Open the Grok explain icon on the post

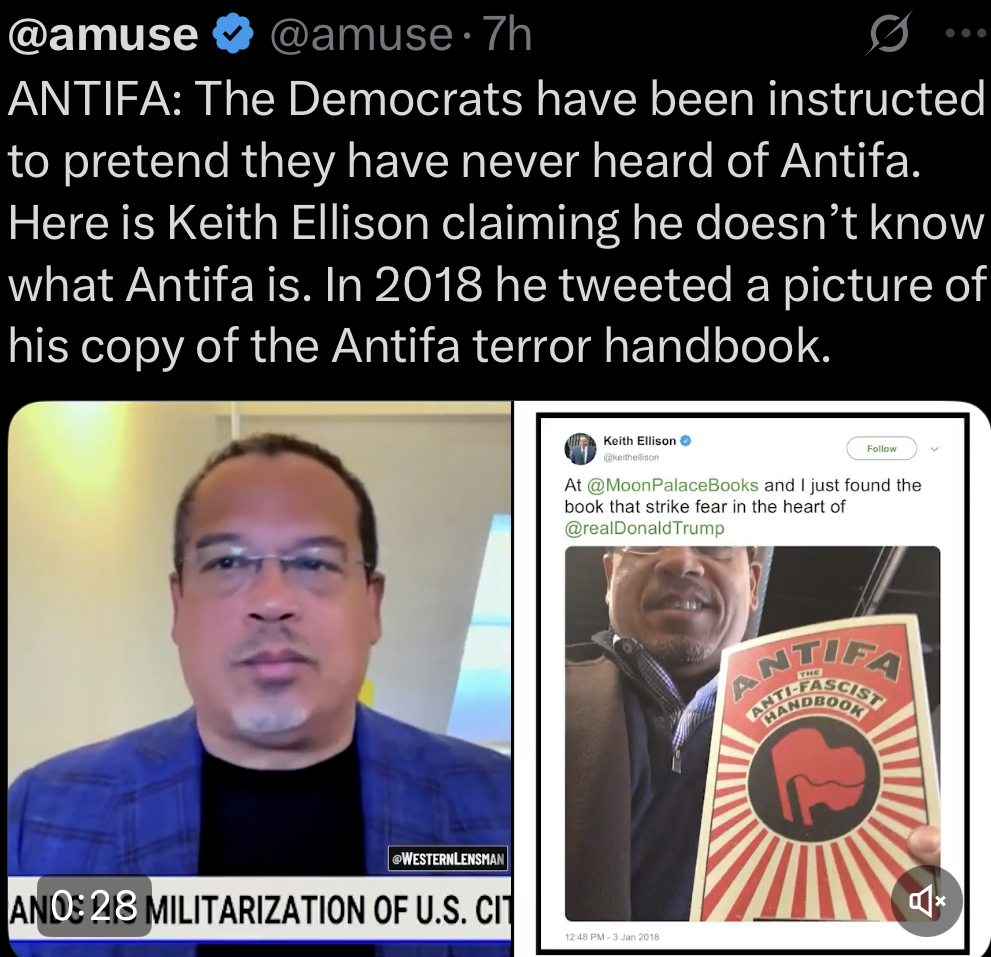[x=889, y=33]
